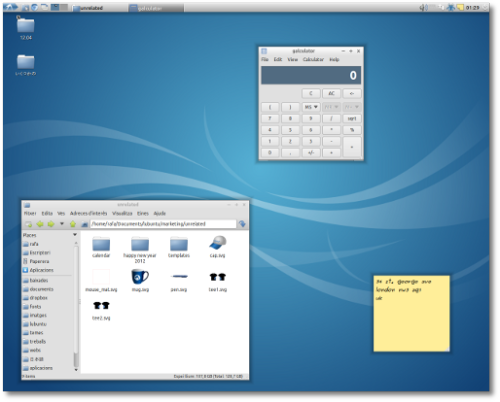Open the Calculator menu in galculator
Viewport: 500px width, 402px height.
pos(313,59)
